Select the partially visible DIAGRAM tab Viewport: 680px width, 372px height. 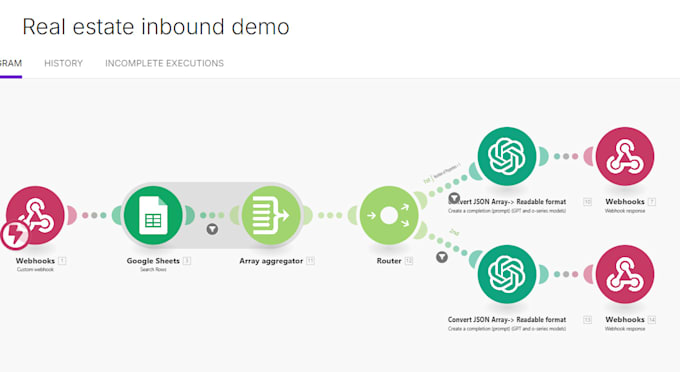[11, 63]
